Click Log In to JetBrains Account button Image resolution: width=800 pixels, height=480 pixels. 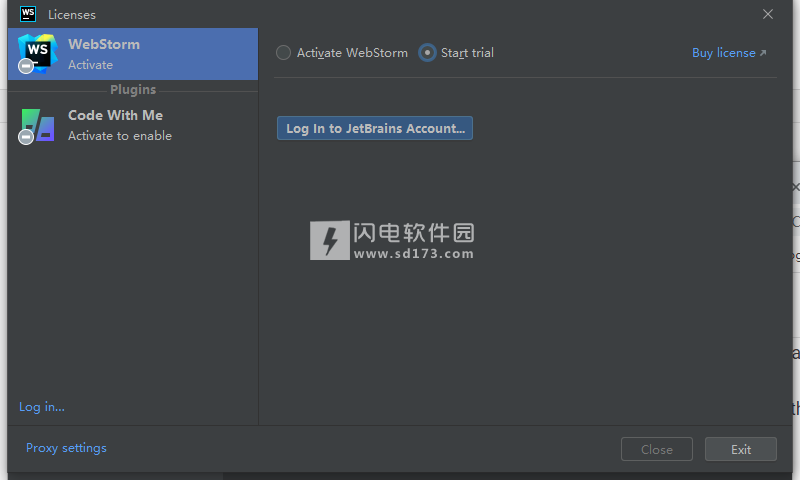point(375,128)
